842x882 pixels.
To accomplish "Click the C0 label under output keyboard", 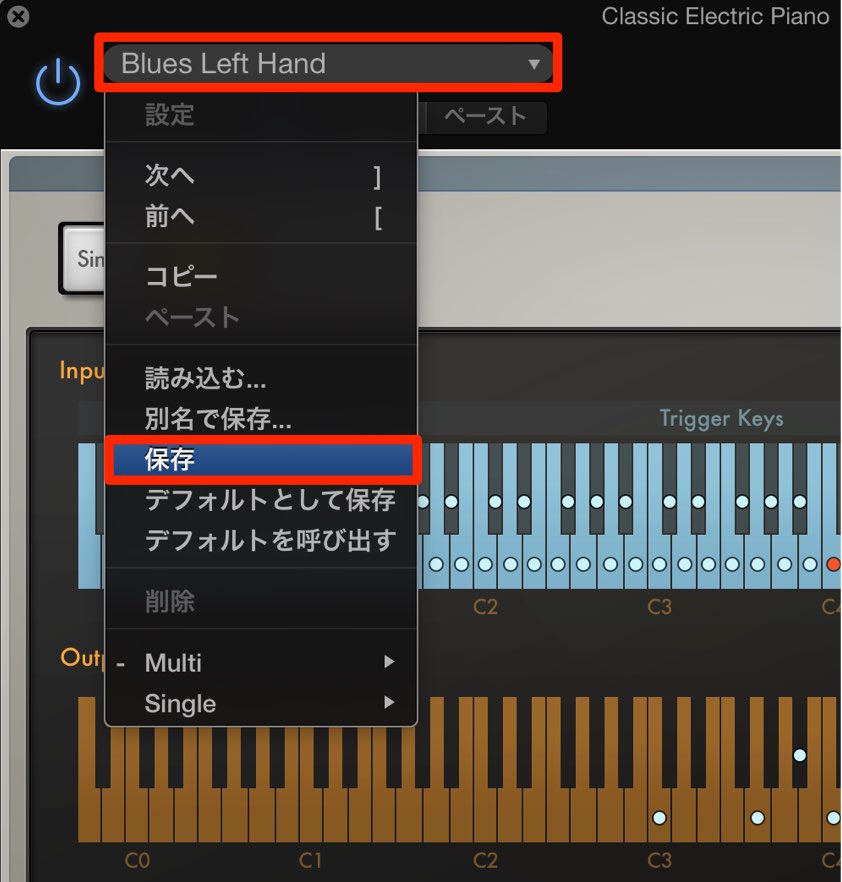I will [x=137, y=860].
